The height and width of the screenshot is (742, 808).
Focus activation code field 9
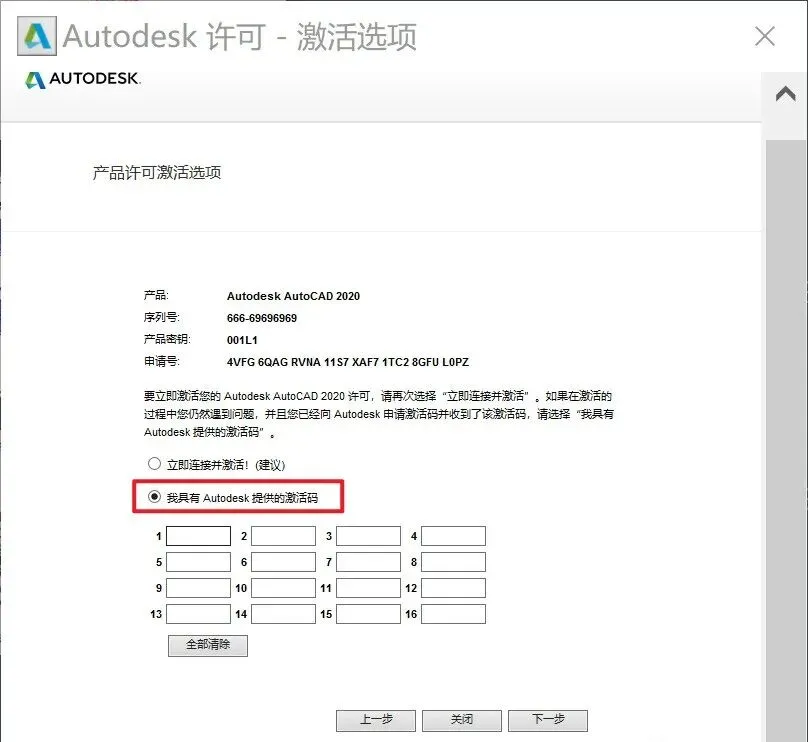tap(198, 588)
